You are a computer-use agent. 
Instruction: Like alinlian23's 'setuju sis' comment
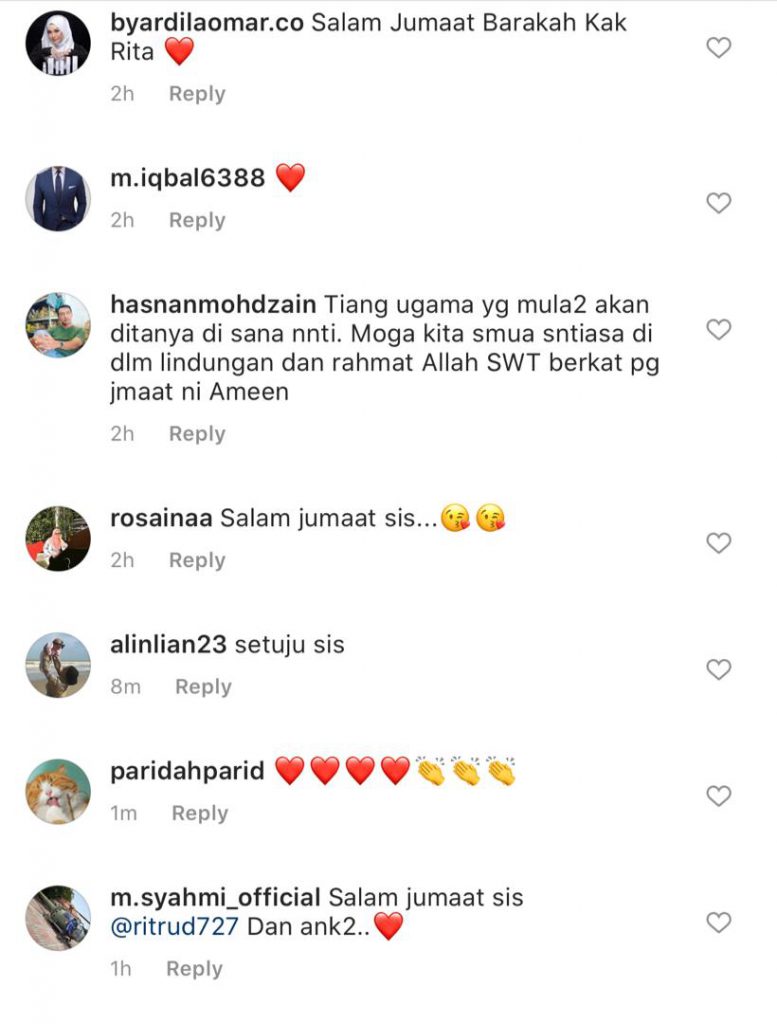[719, 669]
